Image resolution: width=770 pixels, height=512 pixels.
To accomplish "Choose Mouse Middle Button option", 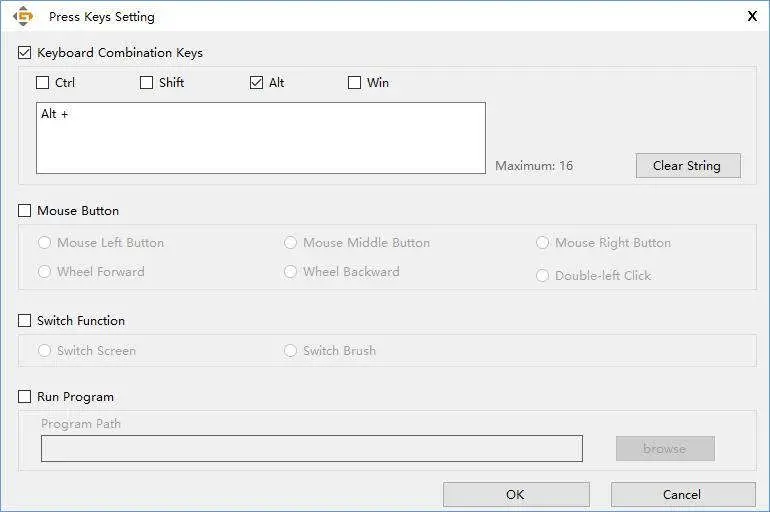I will click(291, 243).
